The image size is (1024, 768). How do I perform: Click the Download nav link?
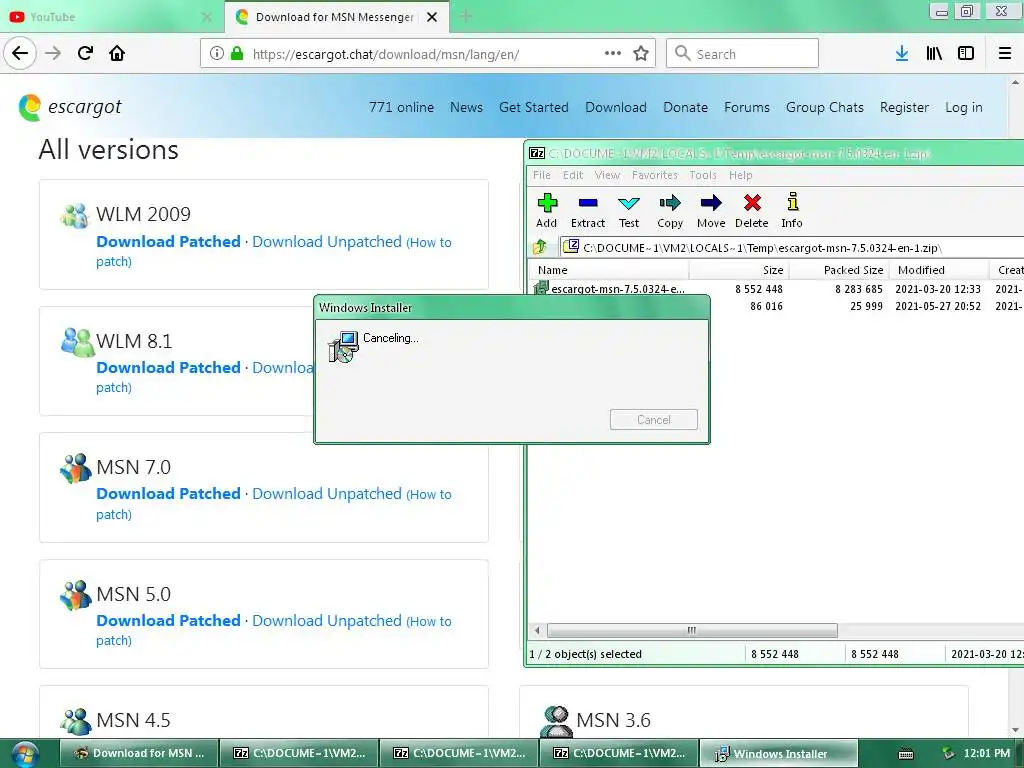616,107
